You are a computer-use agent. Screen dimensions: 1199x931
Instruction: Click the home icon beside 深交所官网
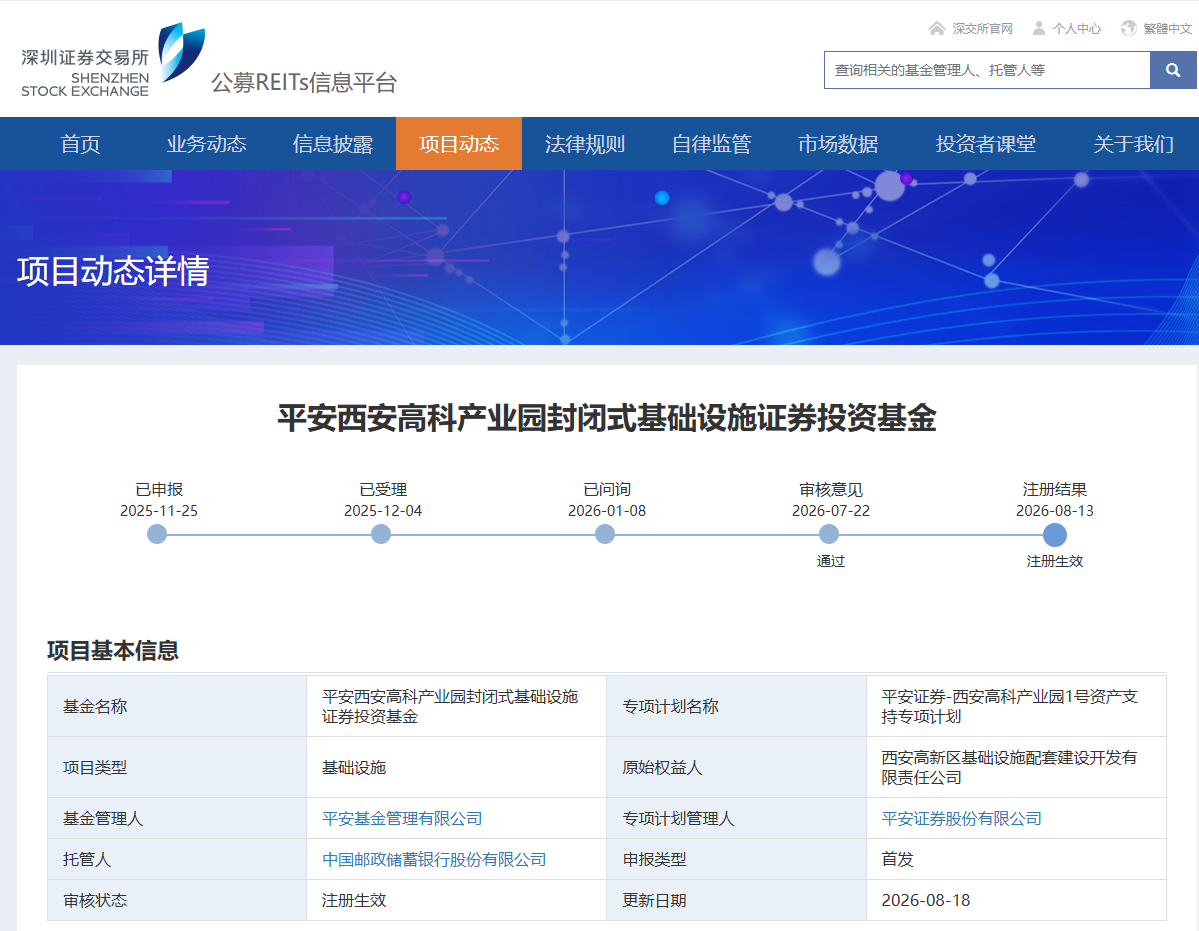click(937, 28)
